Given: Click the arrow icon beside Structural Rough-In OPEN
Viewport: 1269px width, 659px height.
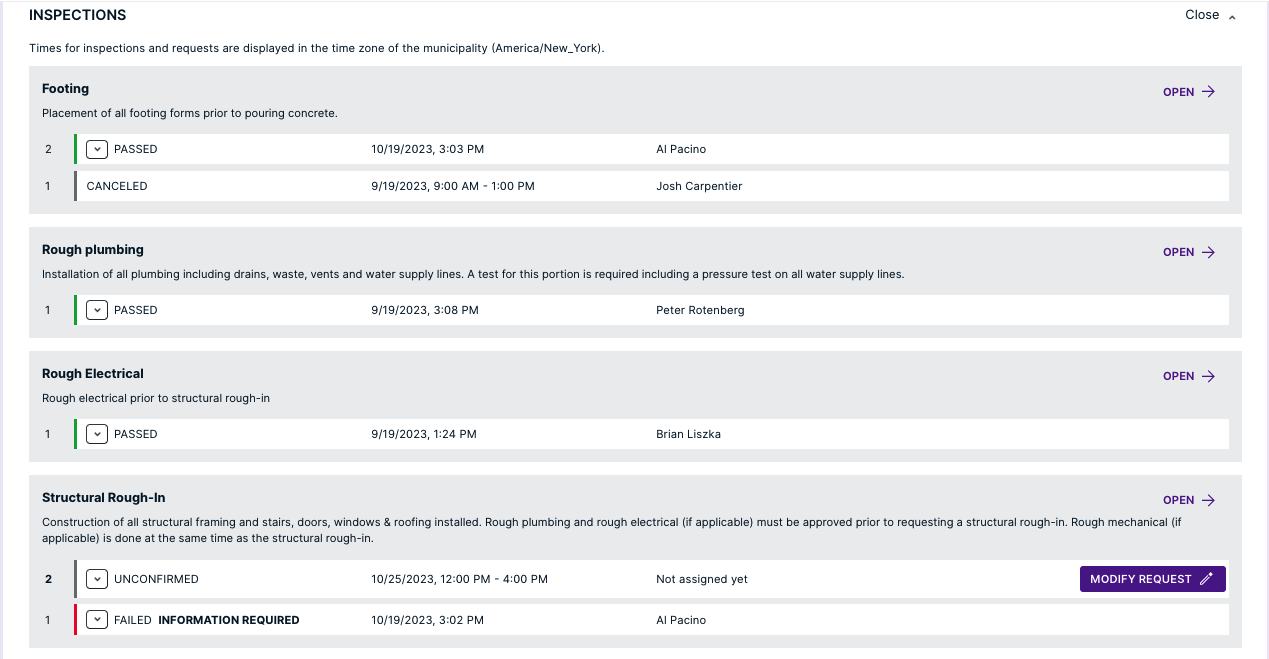Looking at the screenshot, I should point(1210,500).
